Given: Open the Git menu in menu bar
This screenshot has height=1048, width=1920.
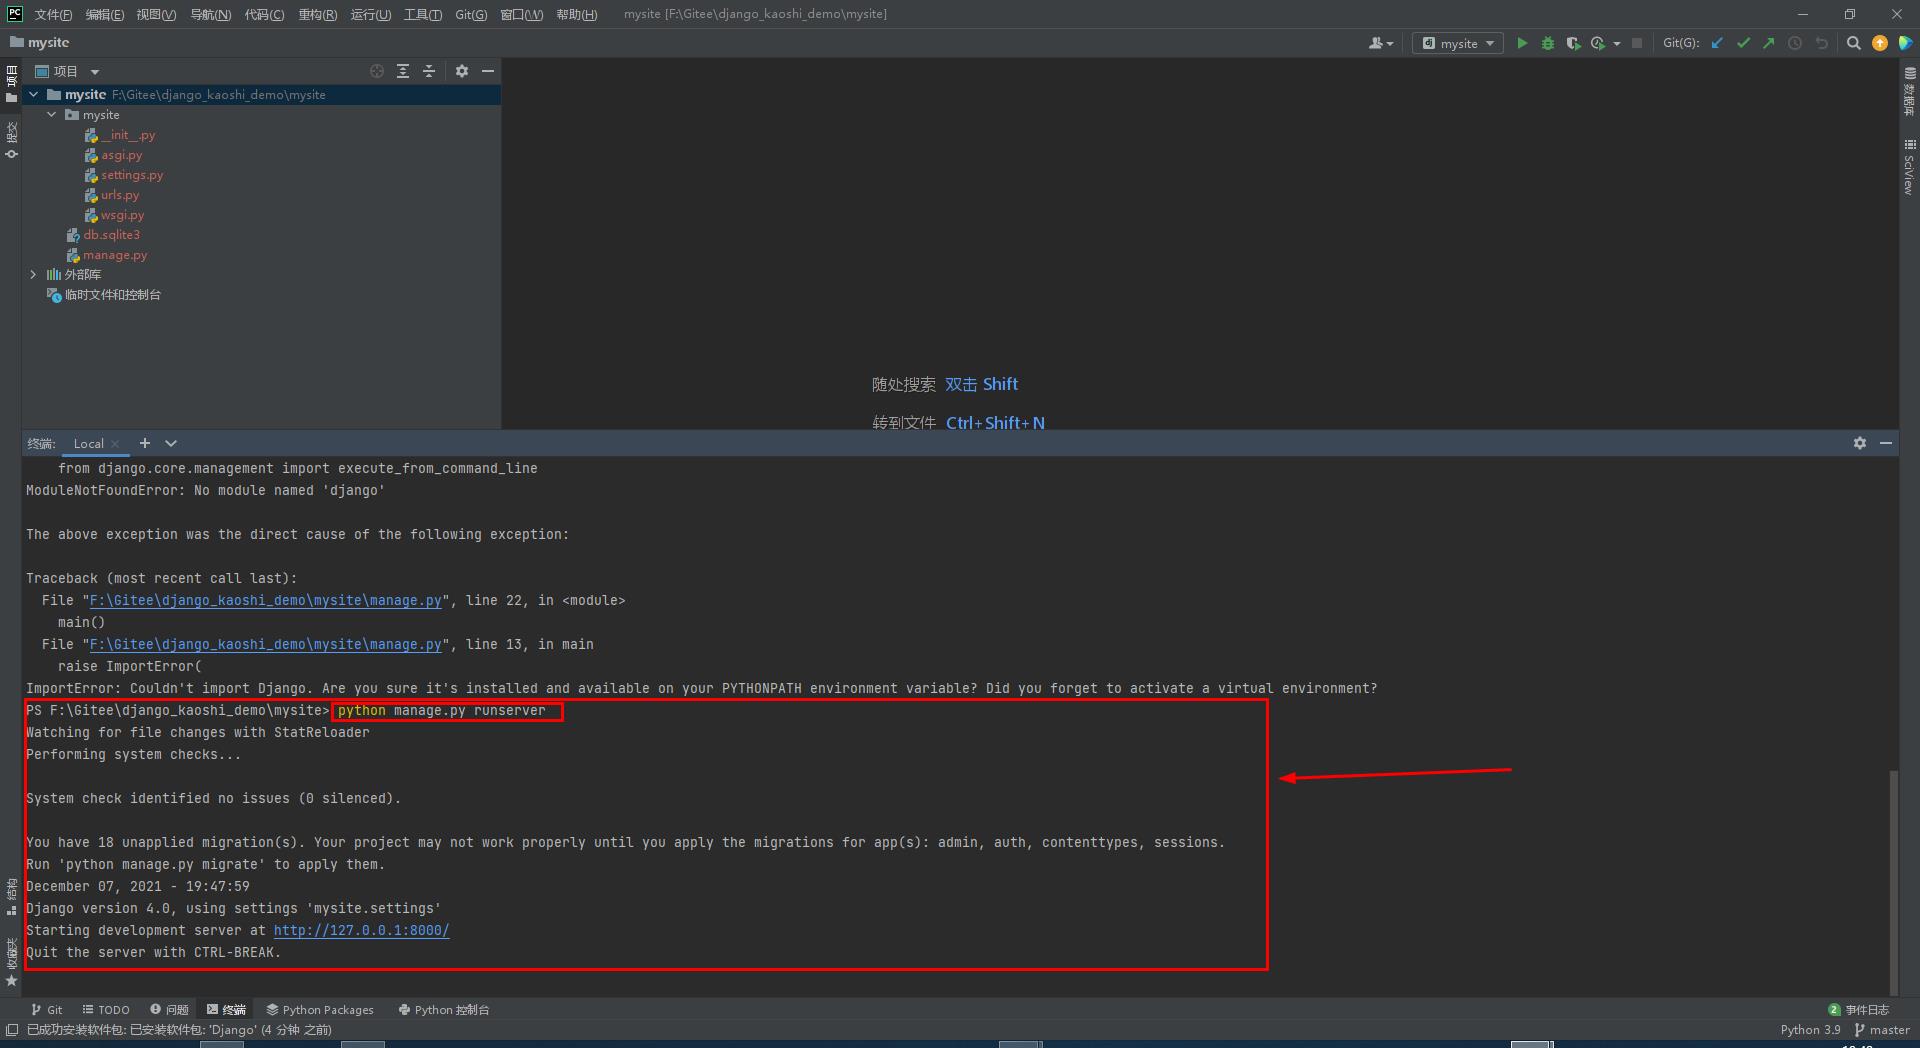Looking at the screenshot, I should [x=471, y=14].
